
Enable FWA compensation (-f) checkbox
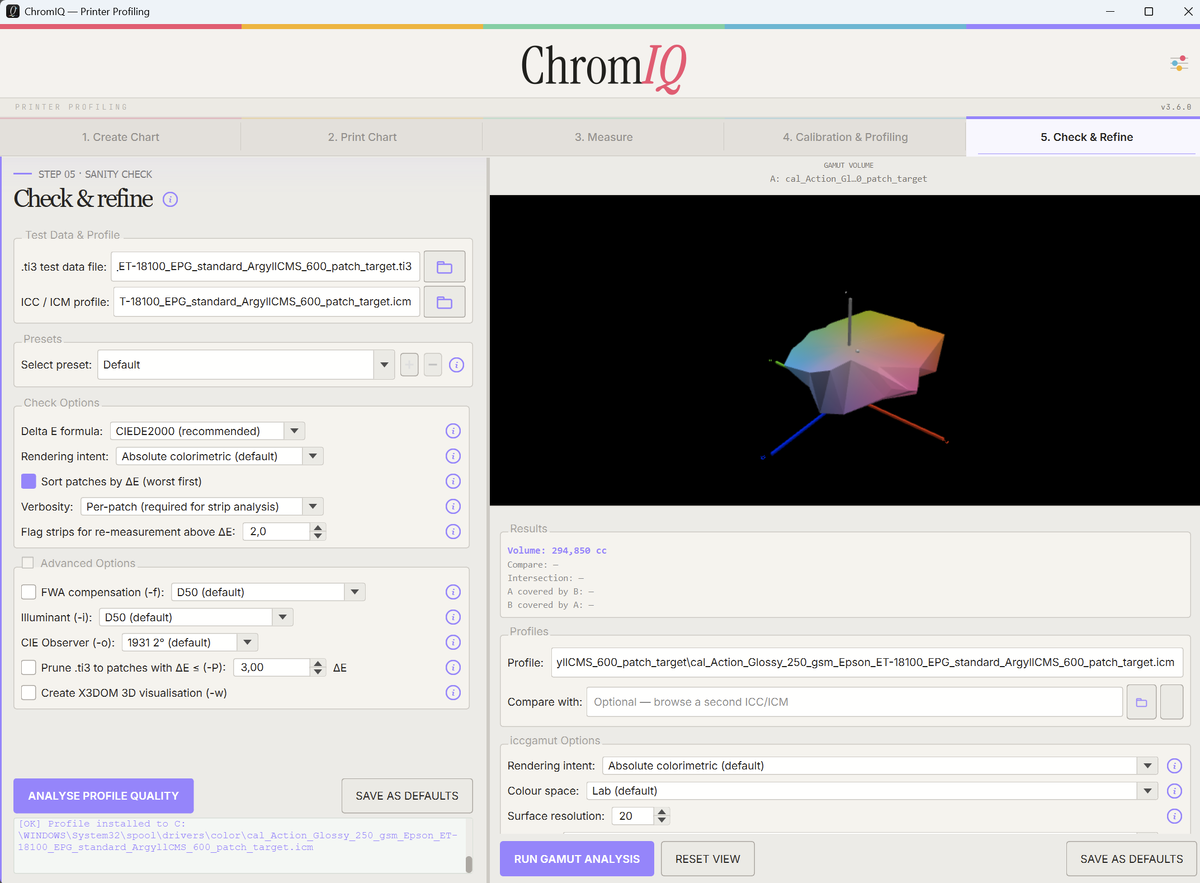28,592
